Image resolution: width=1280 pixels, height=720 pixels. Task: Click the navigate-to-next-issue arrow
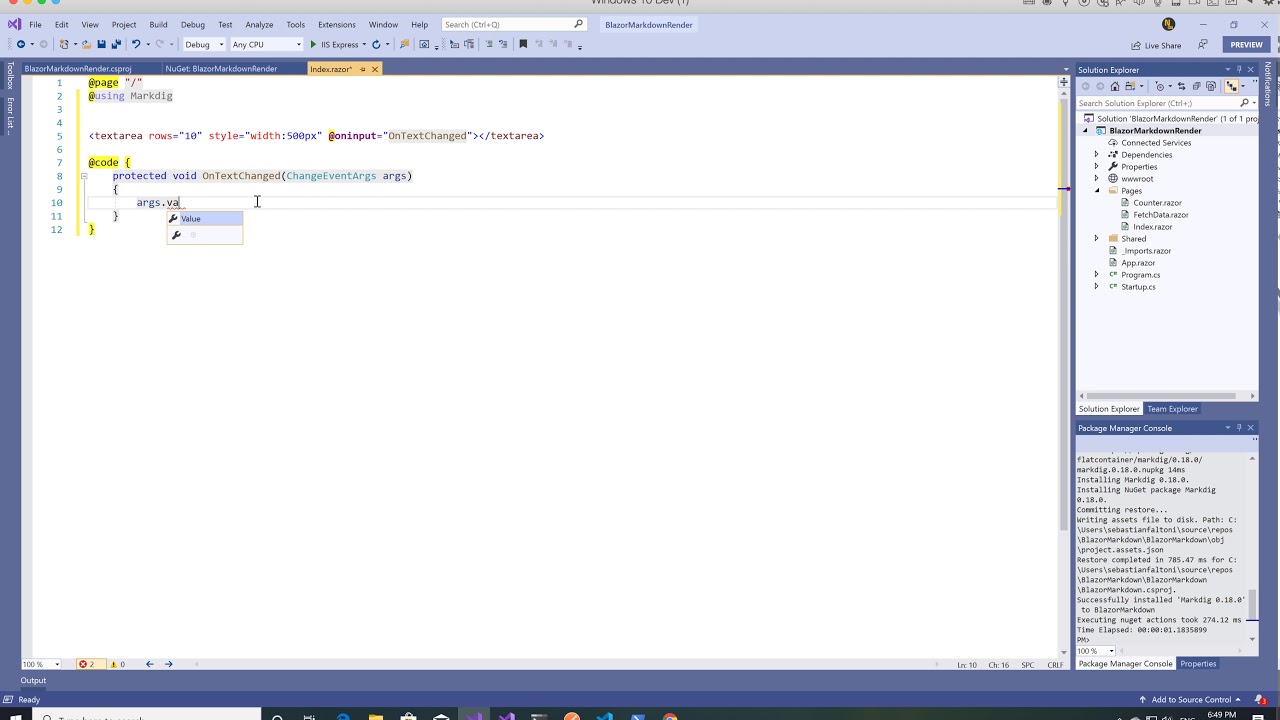click(168, 664)
